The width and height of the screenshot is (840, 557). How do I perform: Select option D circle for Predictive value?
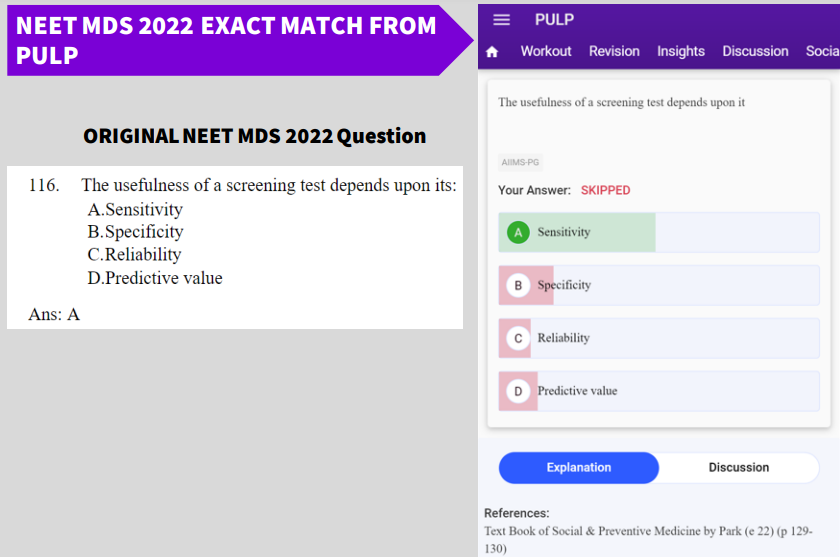(517, 391)
